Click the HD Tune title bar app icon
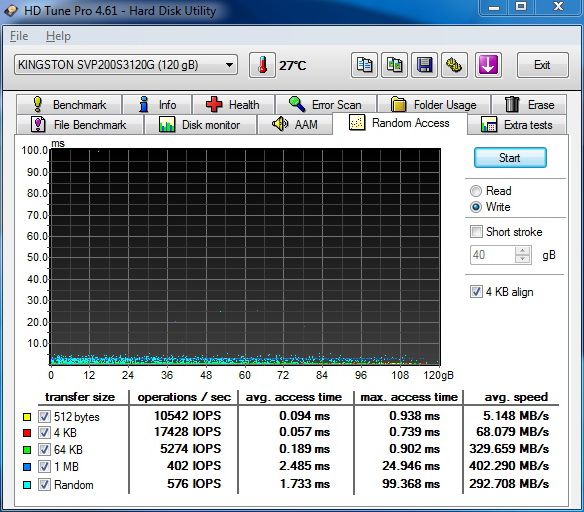Image resolution: width=584 pixels, height=512 pixels. (11, 10)
